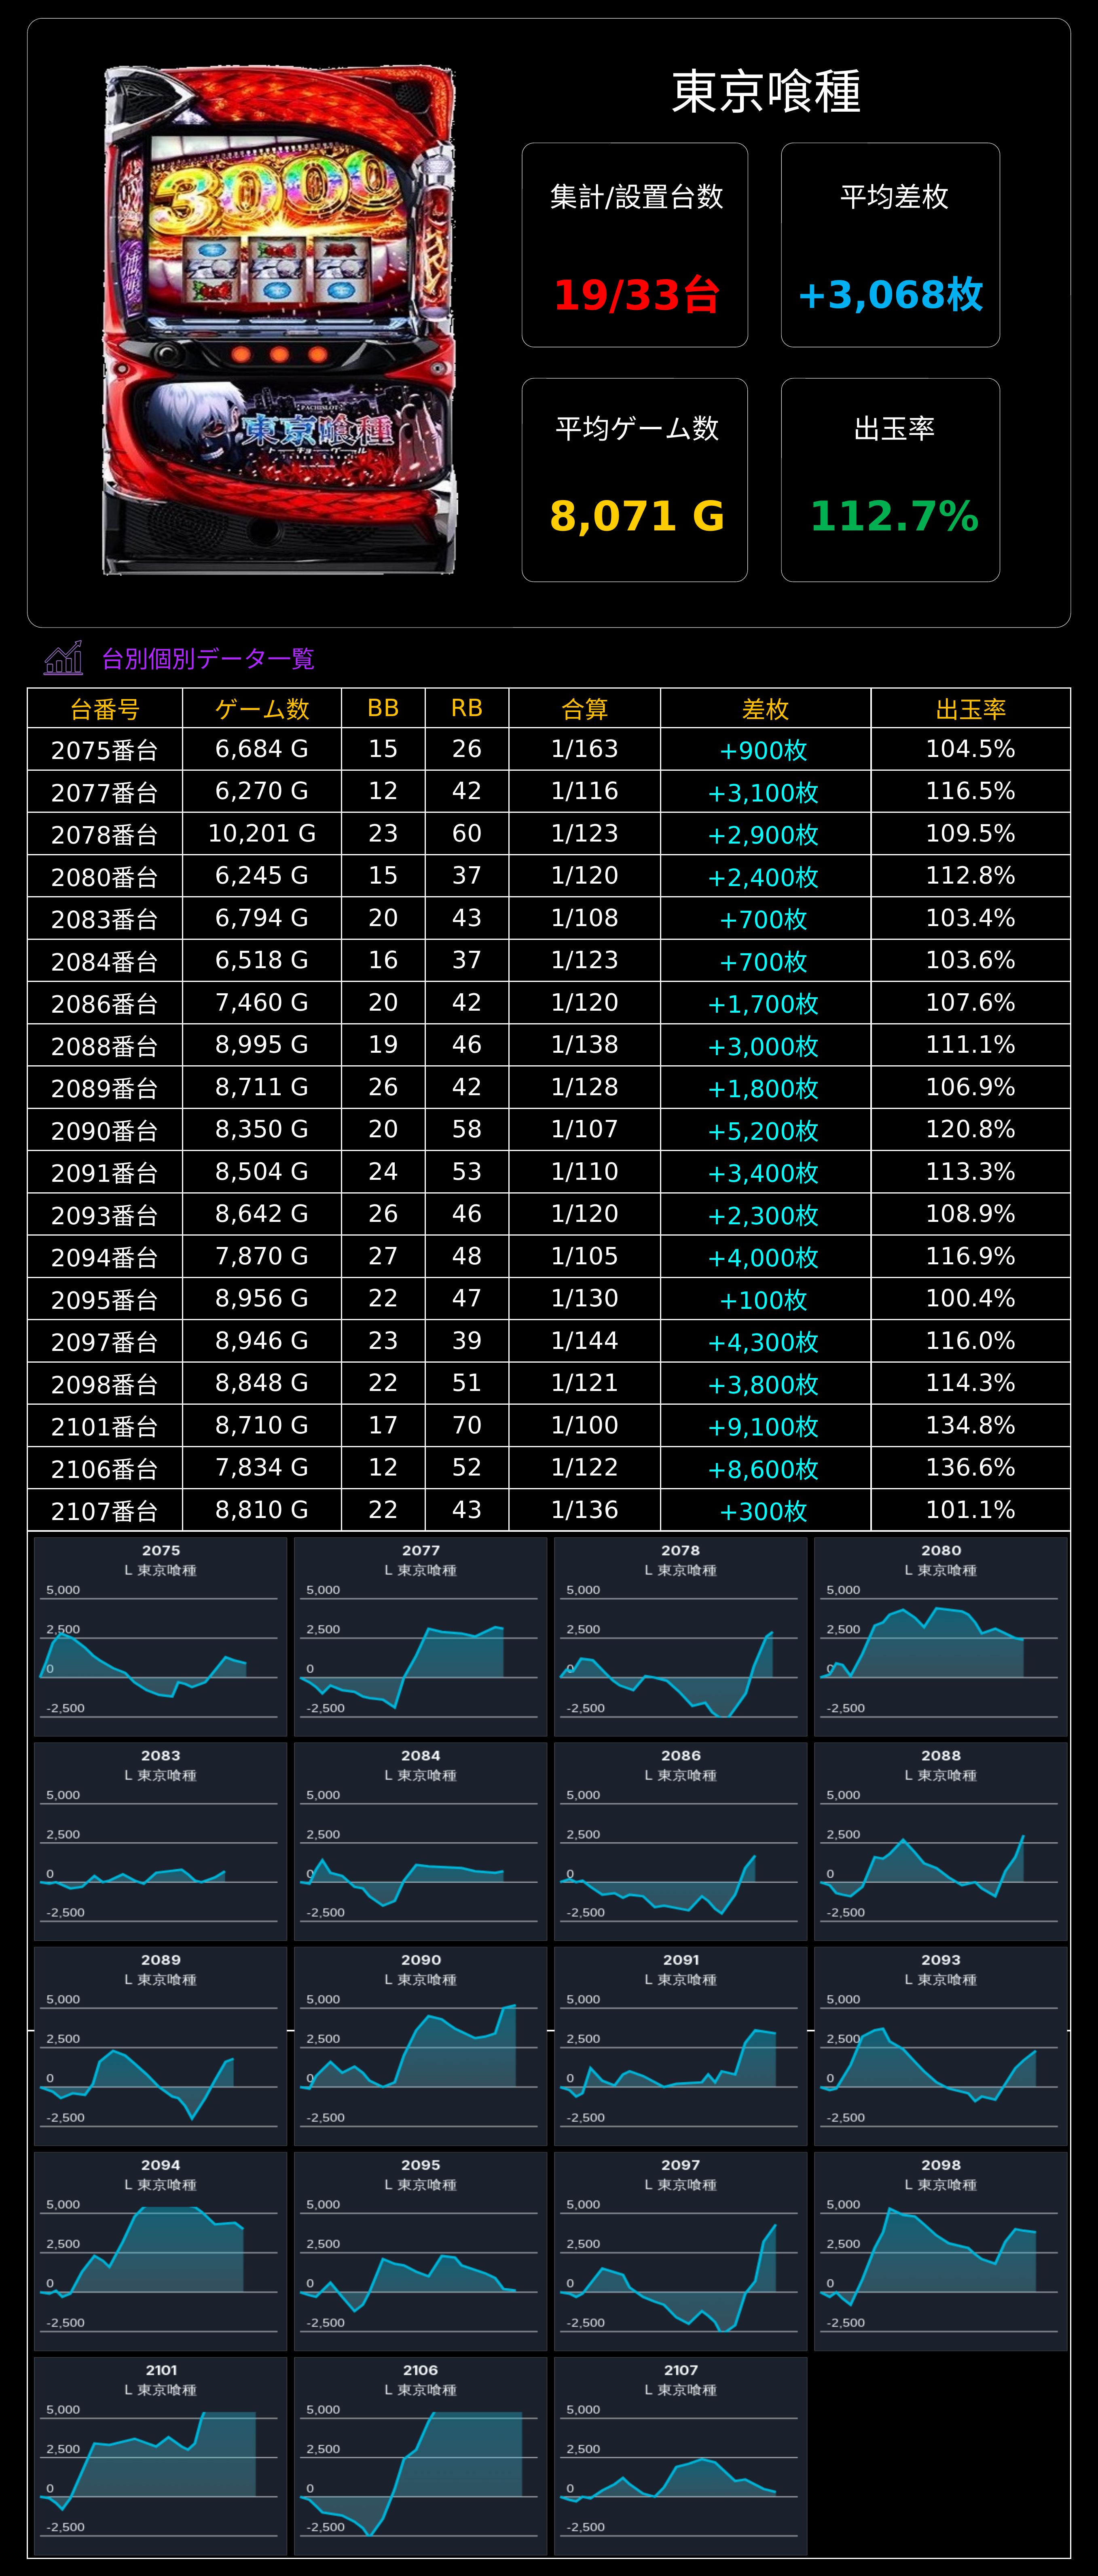
Task: Open the 2101 slump graph thumbnail
Action: [161, 2456]
